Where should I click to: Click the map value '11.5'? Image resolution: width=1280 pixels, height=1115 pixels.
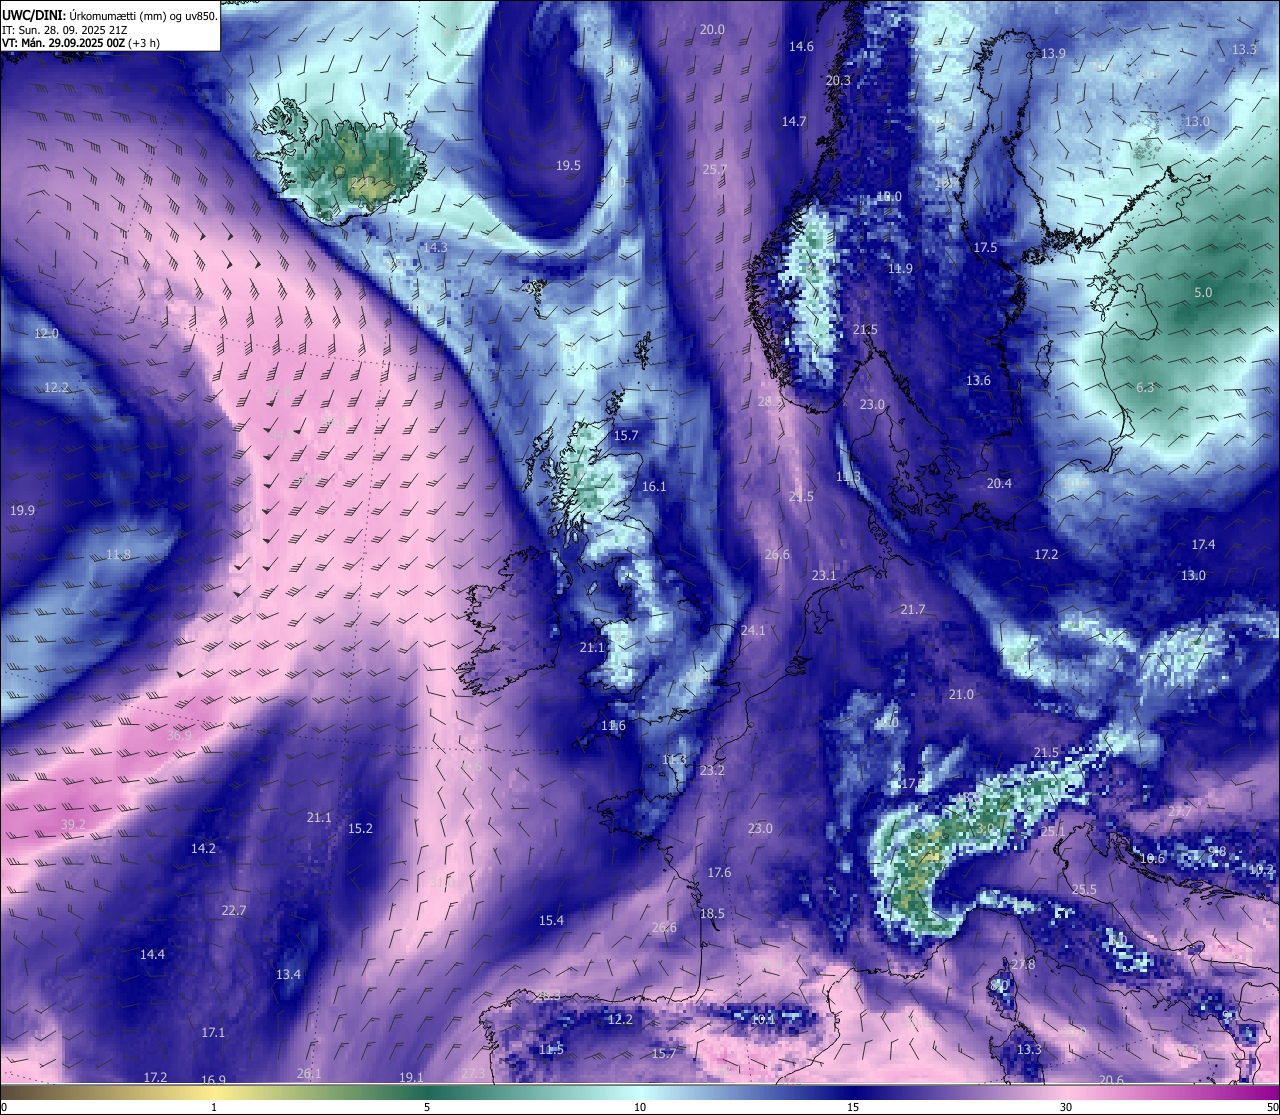pos(551,1050)
